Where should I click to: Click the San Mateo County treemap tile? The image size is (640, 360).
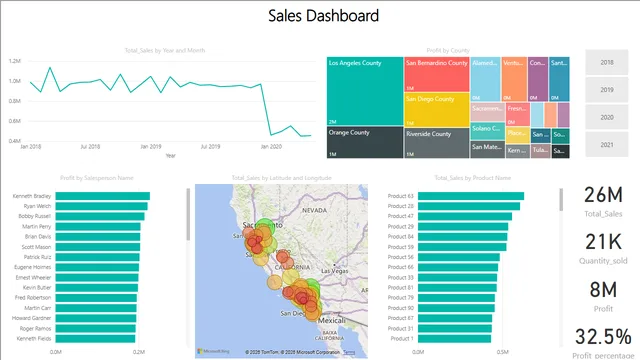(x=487, y=149)
